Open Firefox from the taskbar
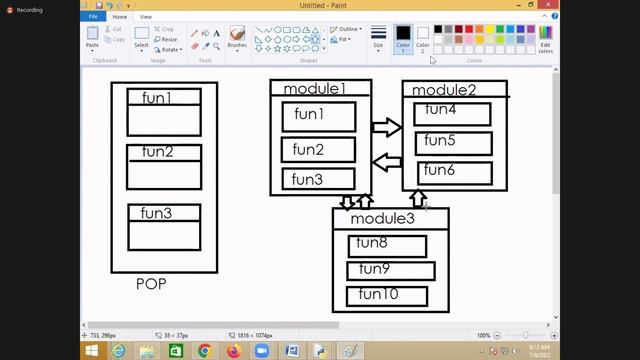The width and height of the screenshot is (640, 360). pyautogui.click(x=233, y=351)
